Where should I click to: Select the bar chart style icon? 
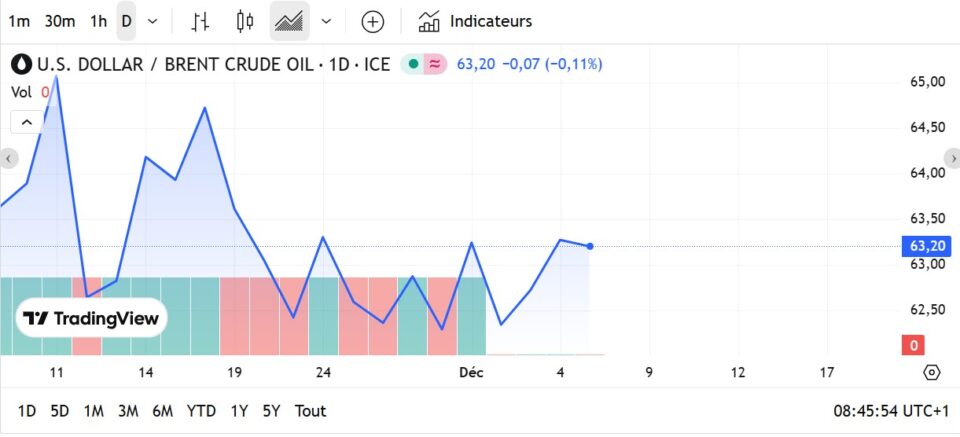point(201,21)
